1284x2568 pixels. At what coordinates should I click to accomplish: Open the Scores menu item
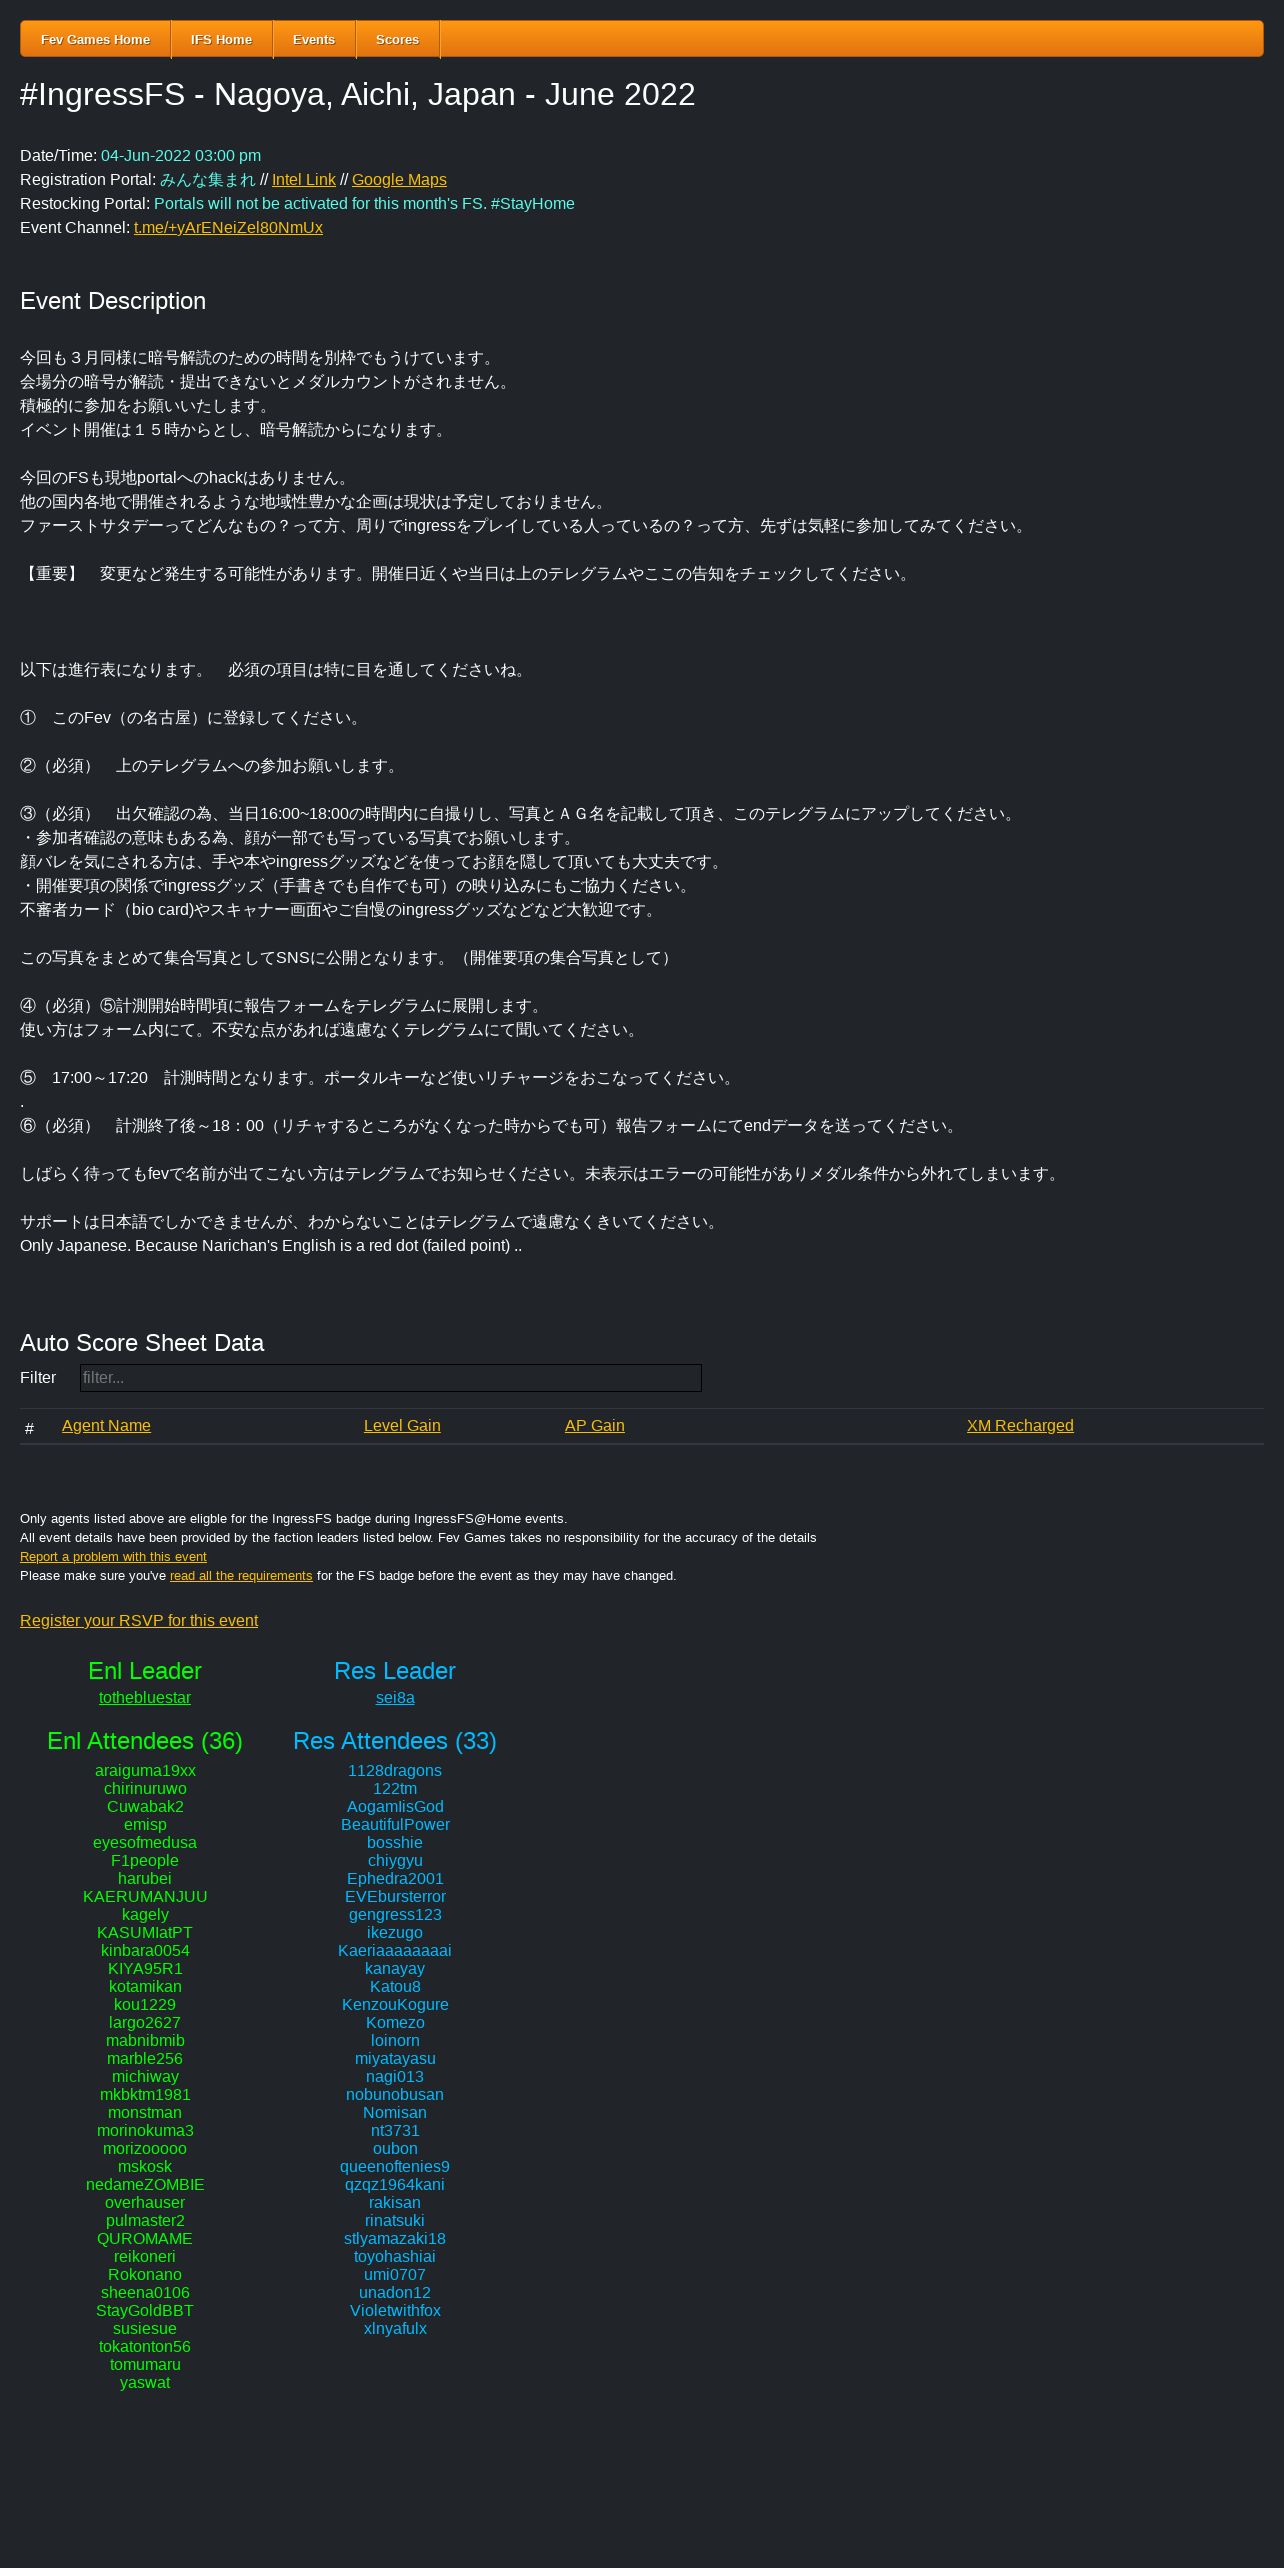(x=397, y=39)
